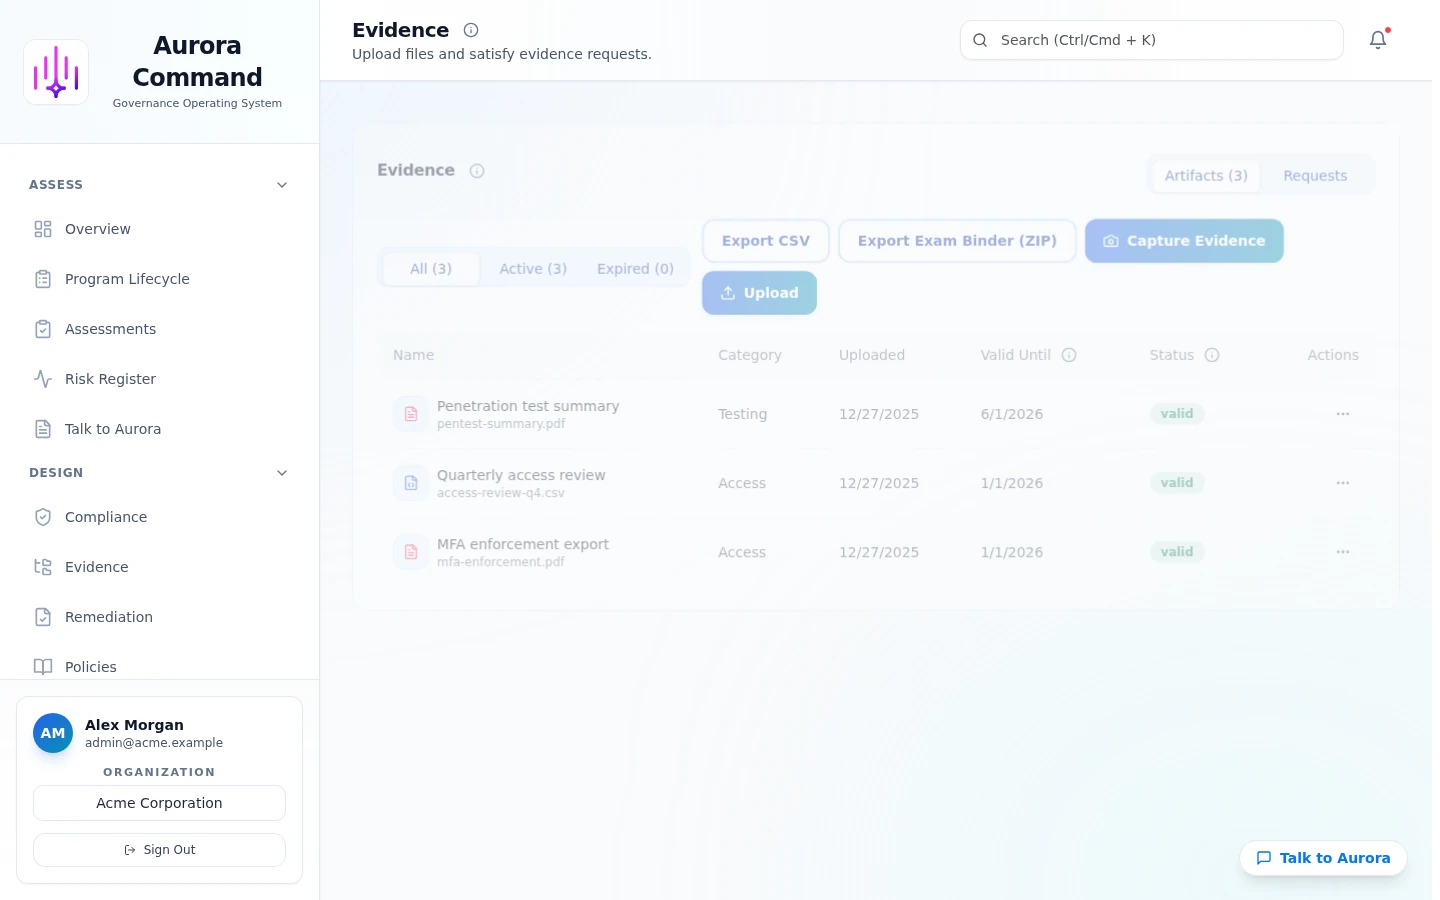This screenshot has width=1440, height=900.
Task: Click the info icon next to Valid Until
Action: [1069, 355]
